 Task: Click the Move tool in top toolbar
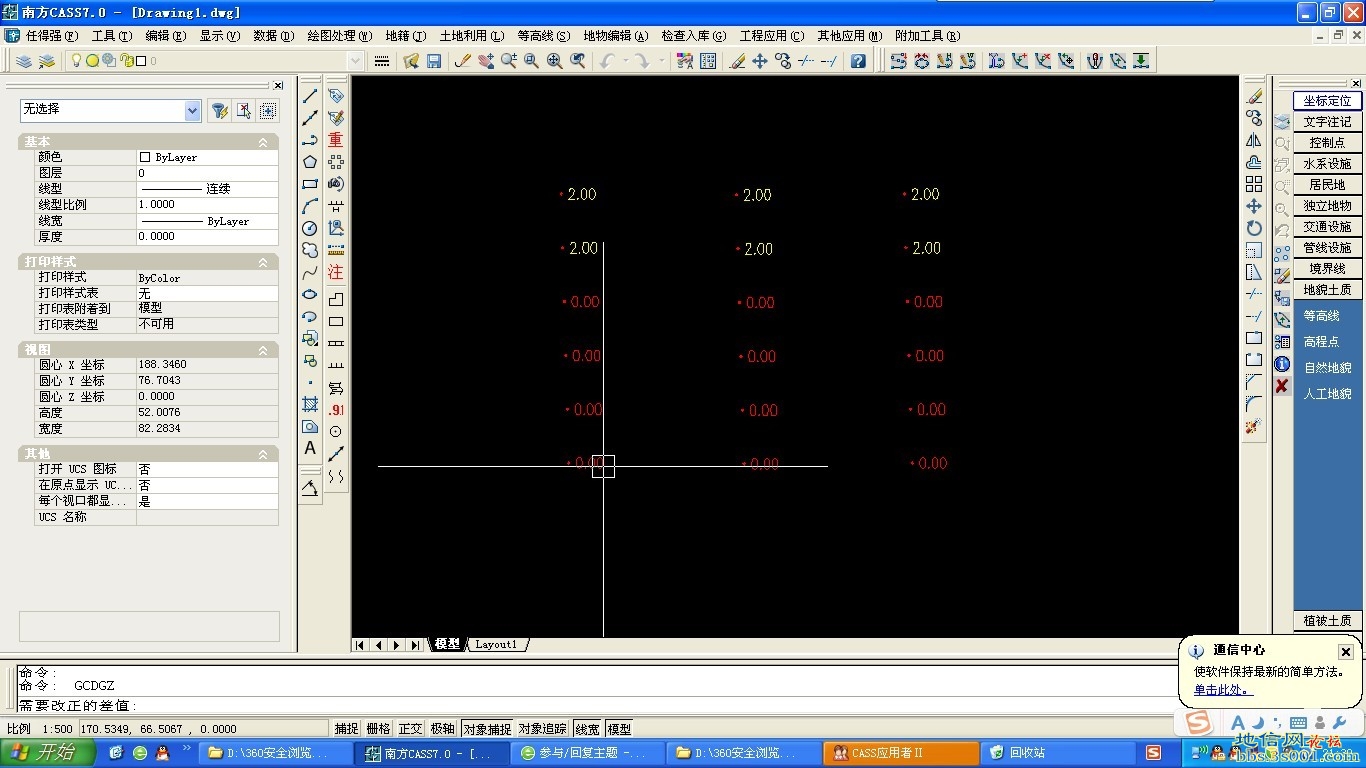click(x=760, y=61)
